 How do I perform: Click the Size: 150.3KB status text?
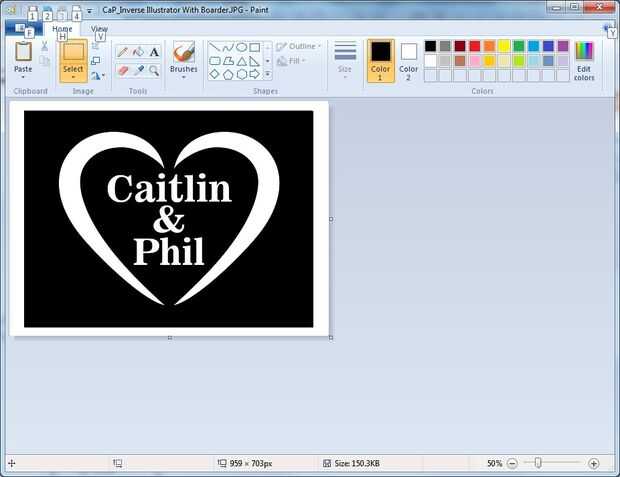pos(357,463)
